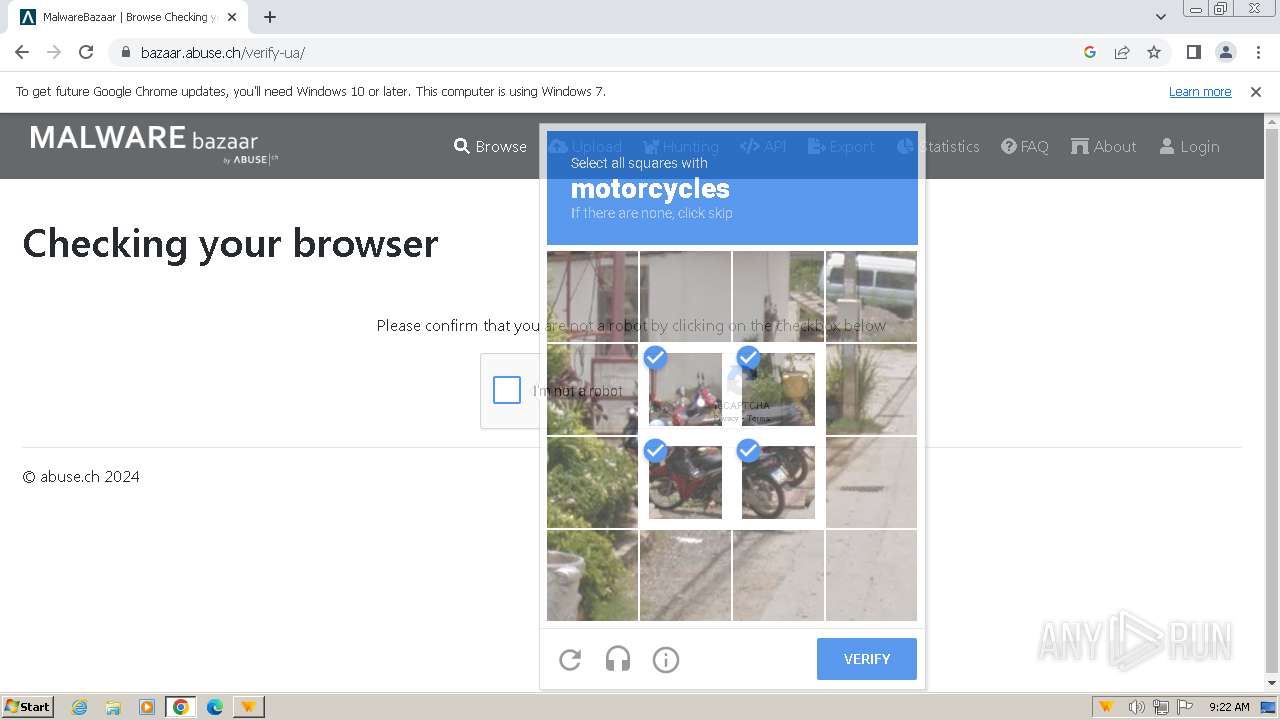1280x720 pixels.
Task: Click the page vertical scrollbar
Action: pos(1272,400)
